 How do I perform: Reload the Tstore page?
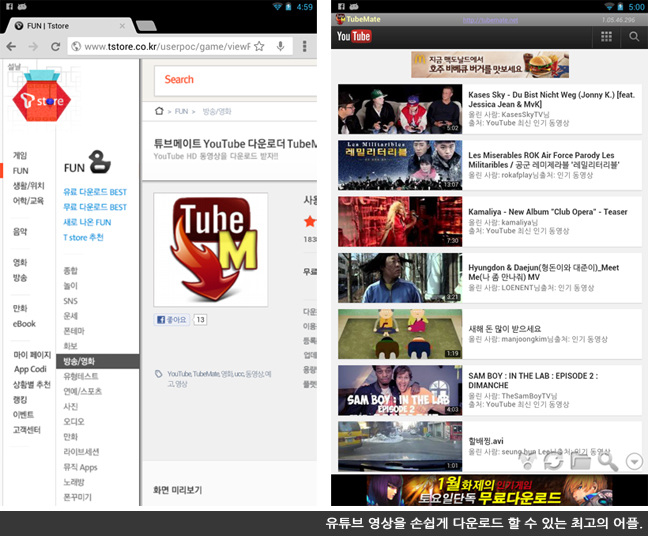[55, 46]
